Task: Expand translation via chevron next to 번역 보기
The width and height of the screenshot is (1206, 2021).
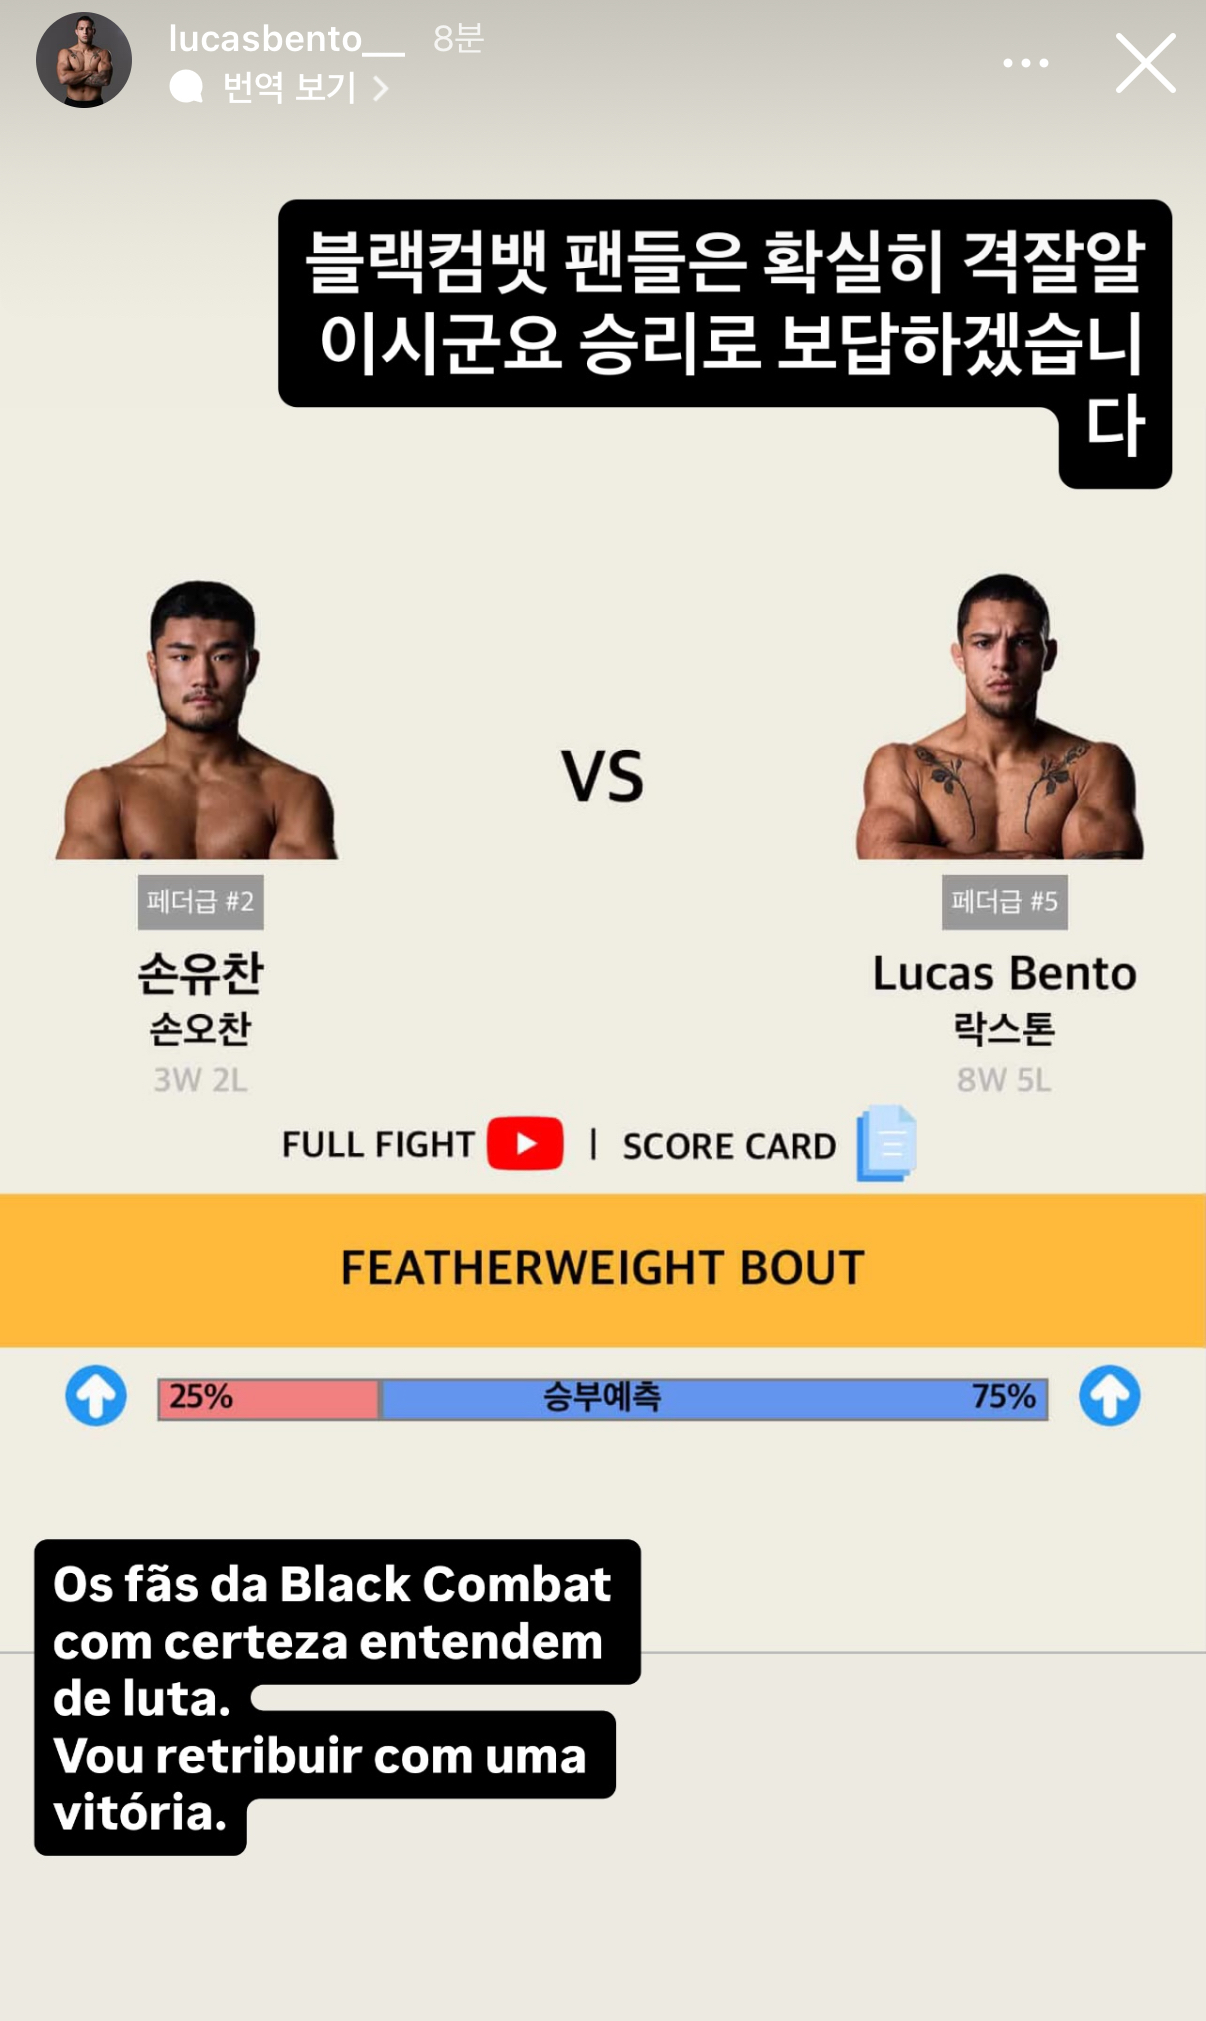Action: pyautogui.click(x=380, y=89)
